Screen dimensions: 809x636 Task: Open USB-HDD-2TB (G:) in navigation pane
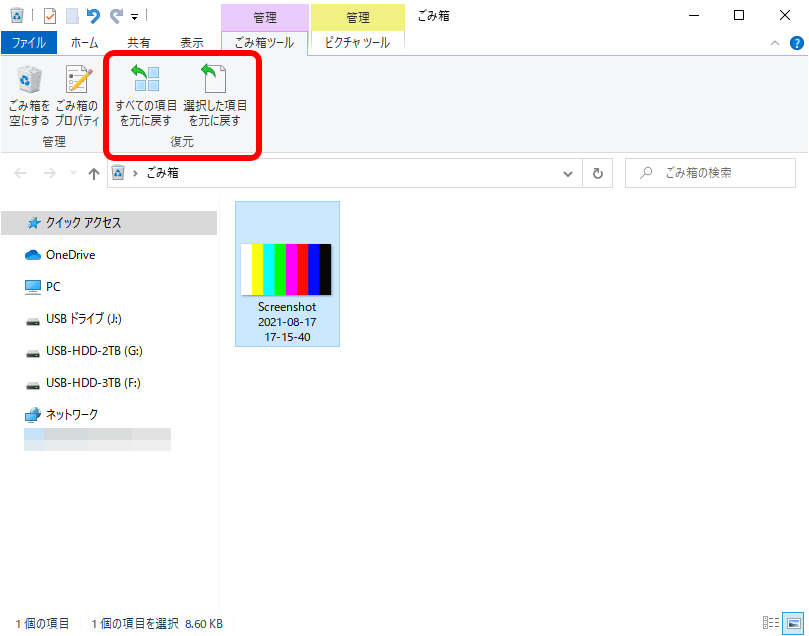click(84, 351)
